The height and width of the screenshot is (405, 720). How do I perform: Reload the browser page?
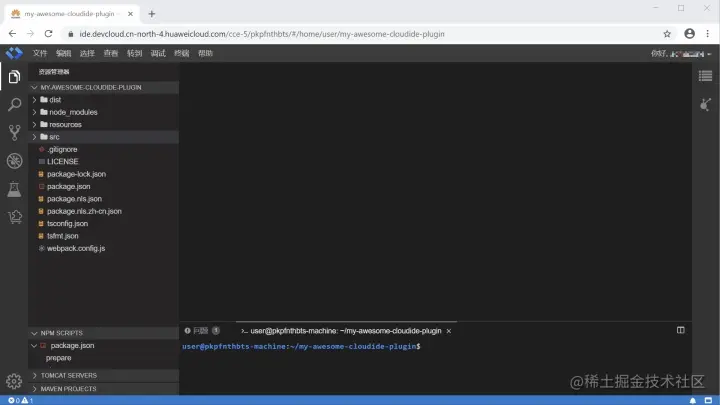pyautogui.click(x=48, y=34)
